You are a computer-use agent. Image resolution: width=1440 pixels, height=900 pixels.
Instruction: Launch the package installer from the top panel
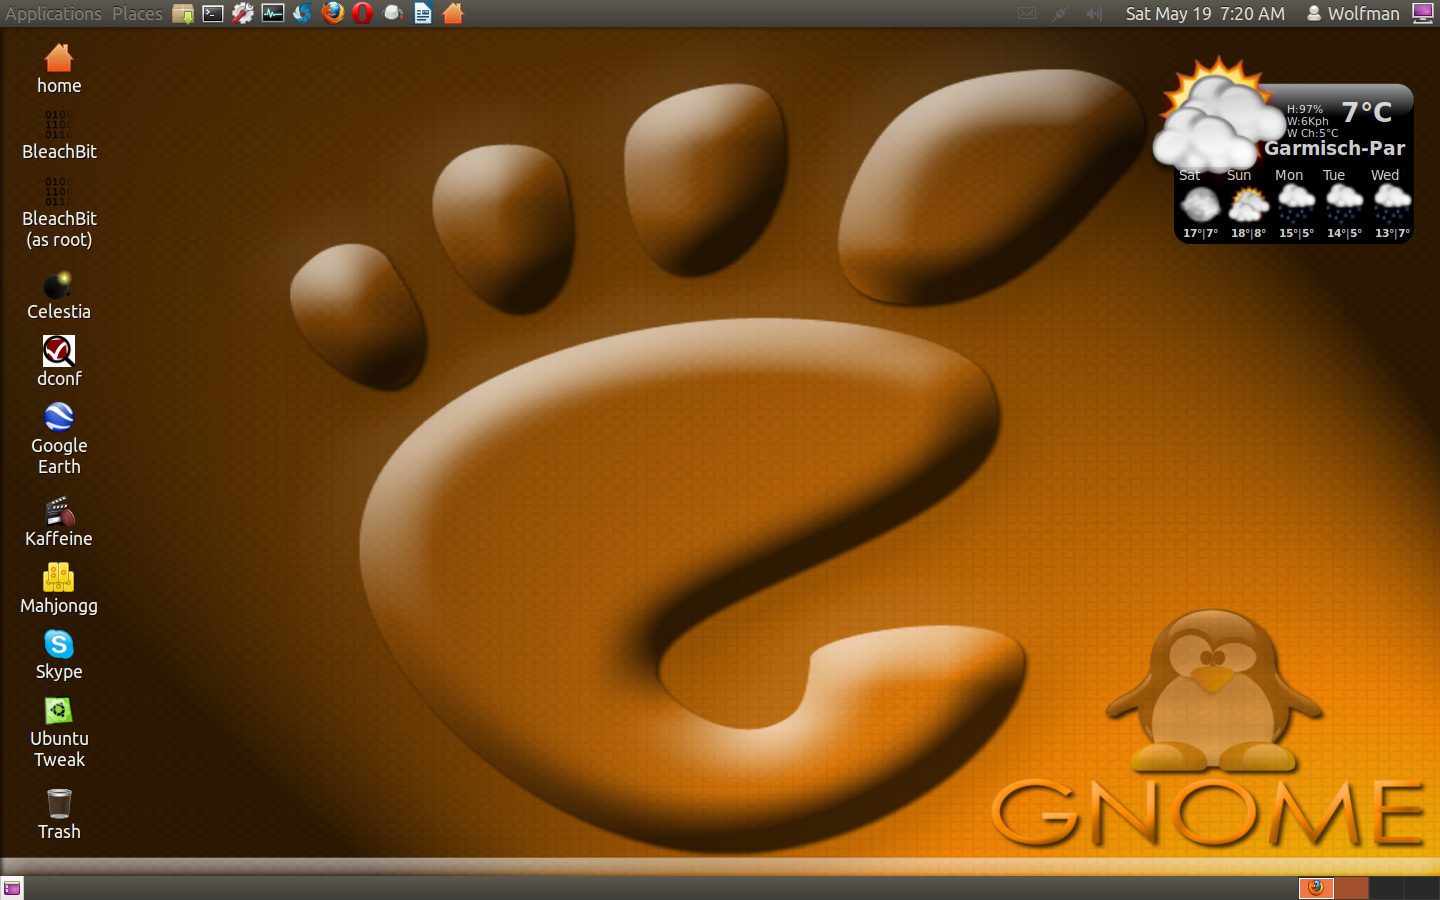pos(183,13)
